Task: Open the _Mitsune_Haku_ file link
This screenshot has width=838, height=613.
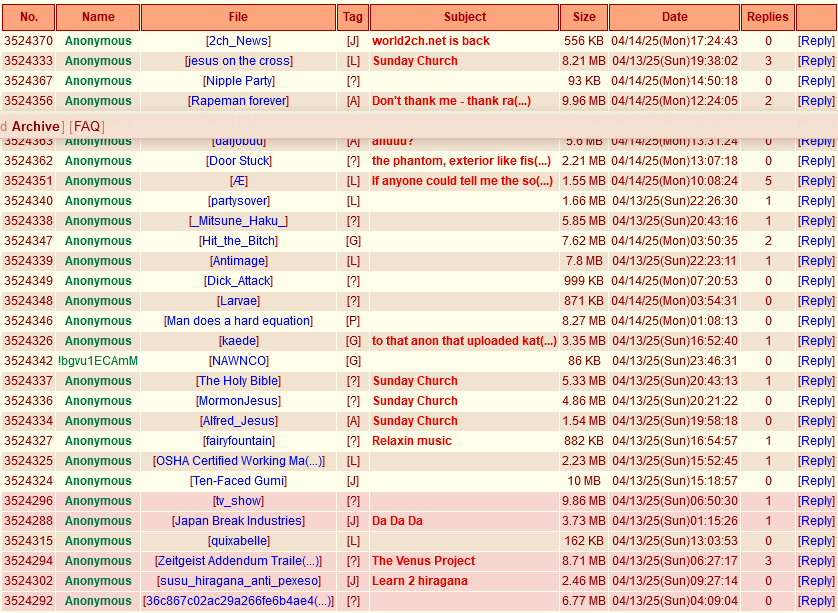Action: (238, 221)
